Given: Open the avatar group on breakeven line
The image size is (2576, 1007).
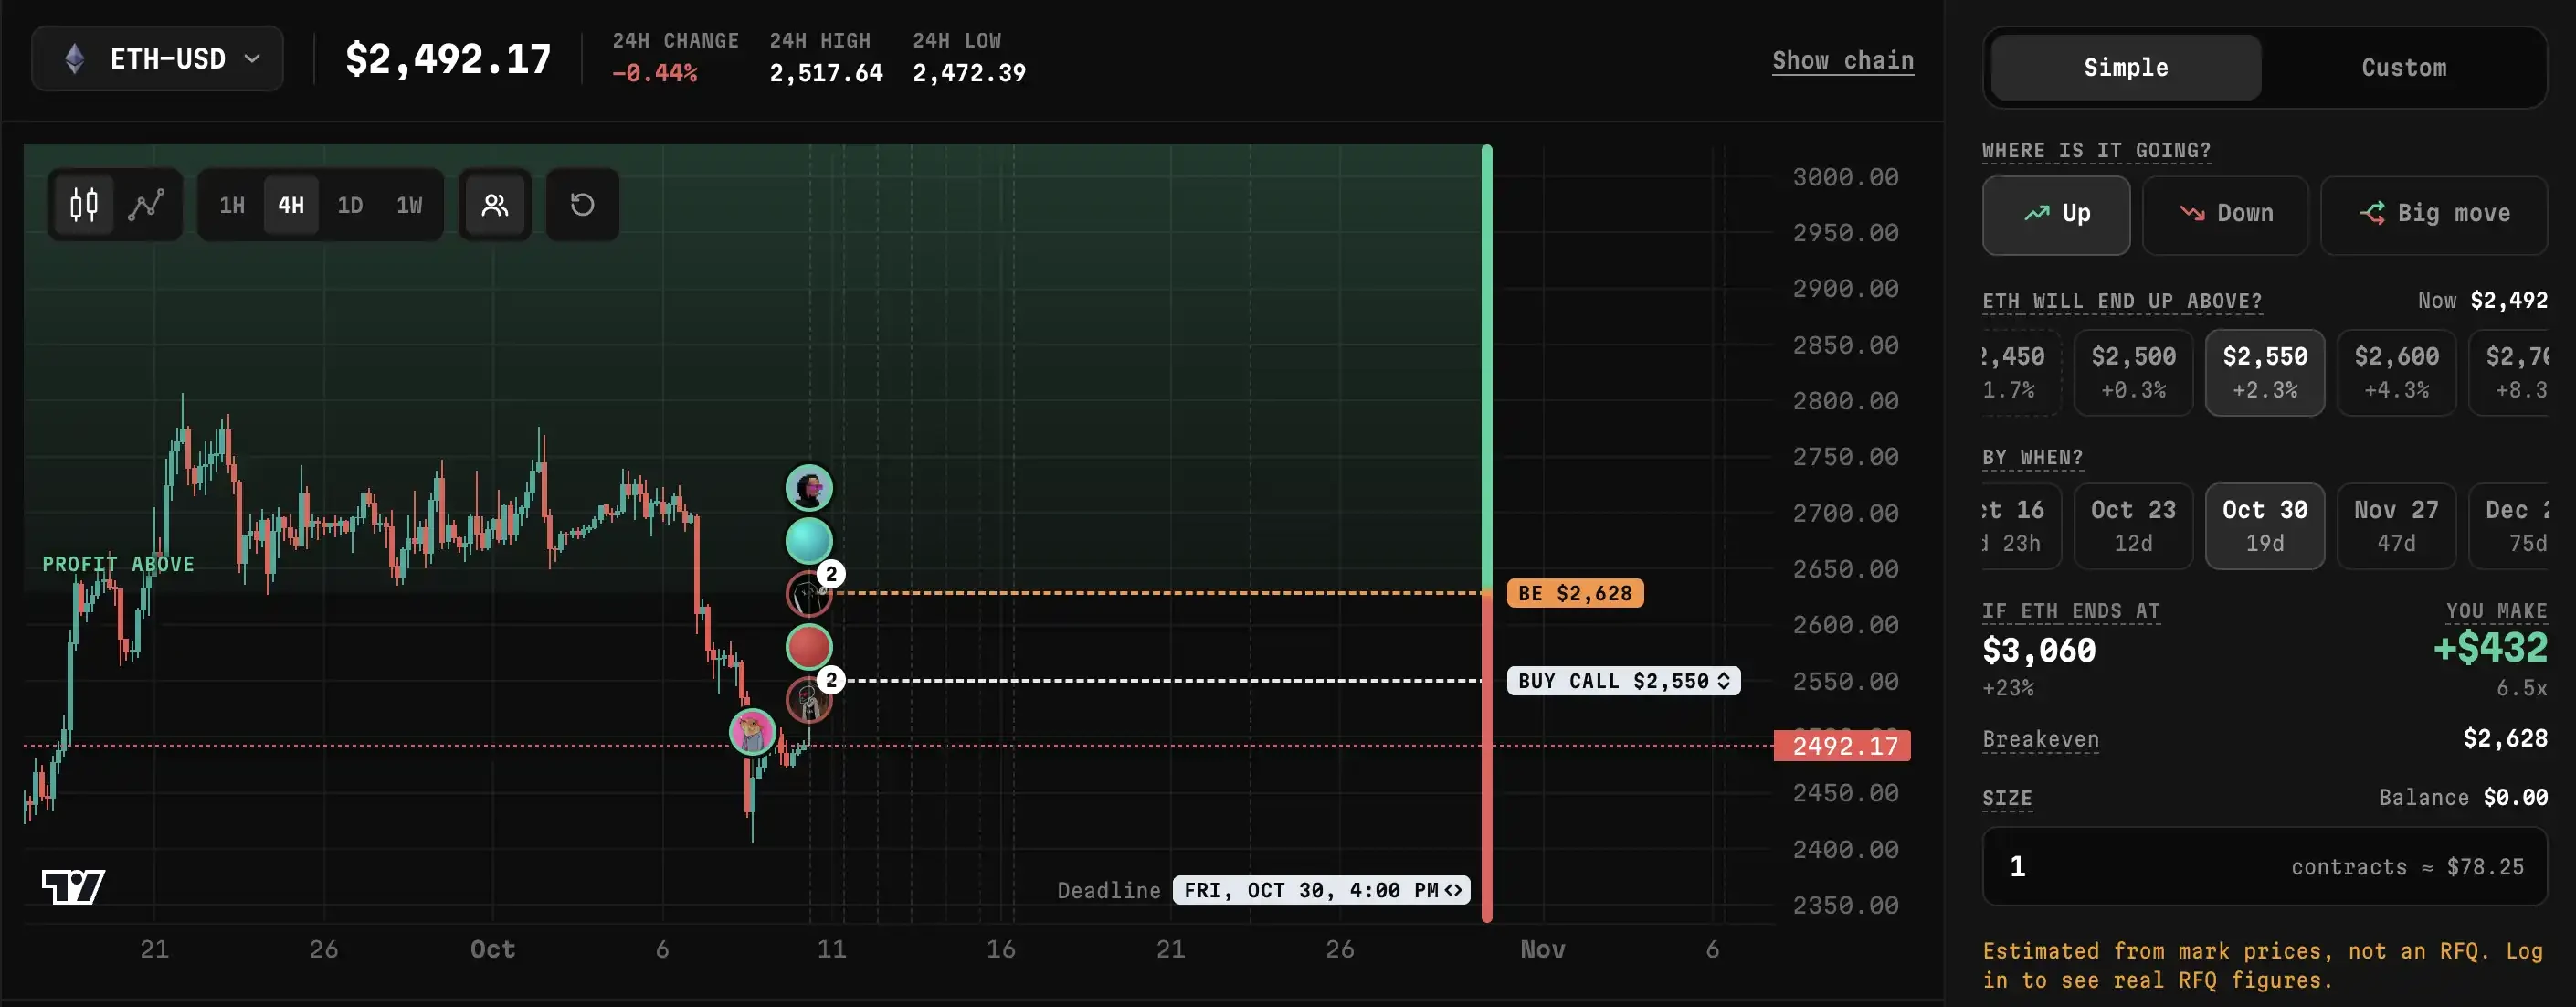Looking at the screenshot, I should (x=811, y=592).
